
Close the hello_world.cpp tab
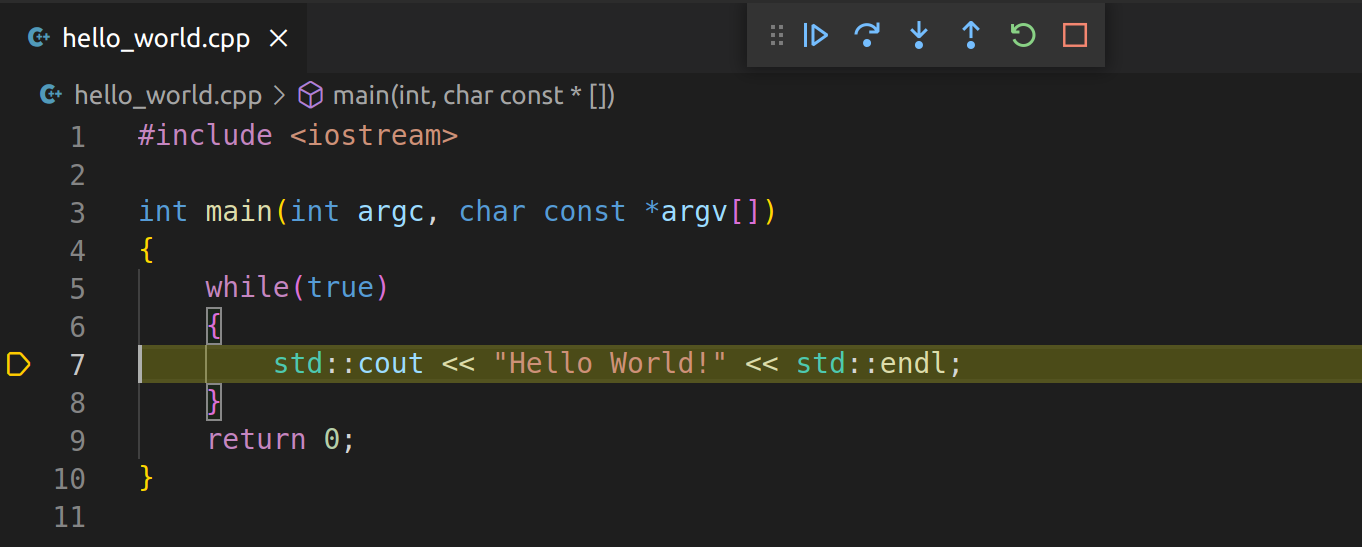point(279,38)
